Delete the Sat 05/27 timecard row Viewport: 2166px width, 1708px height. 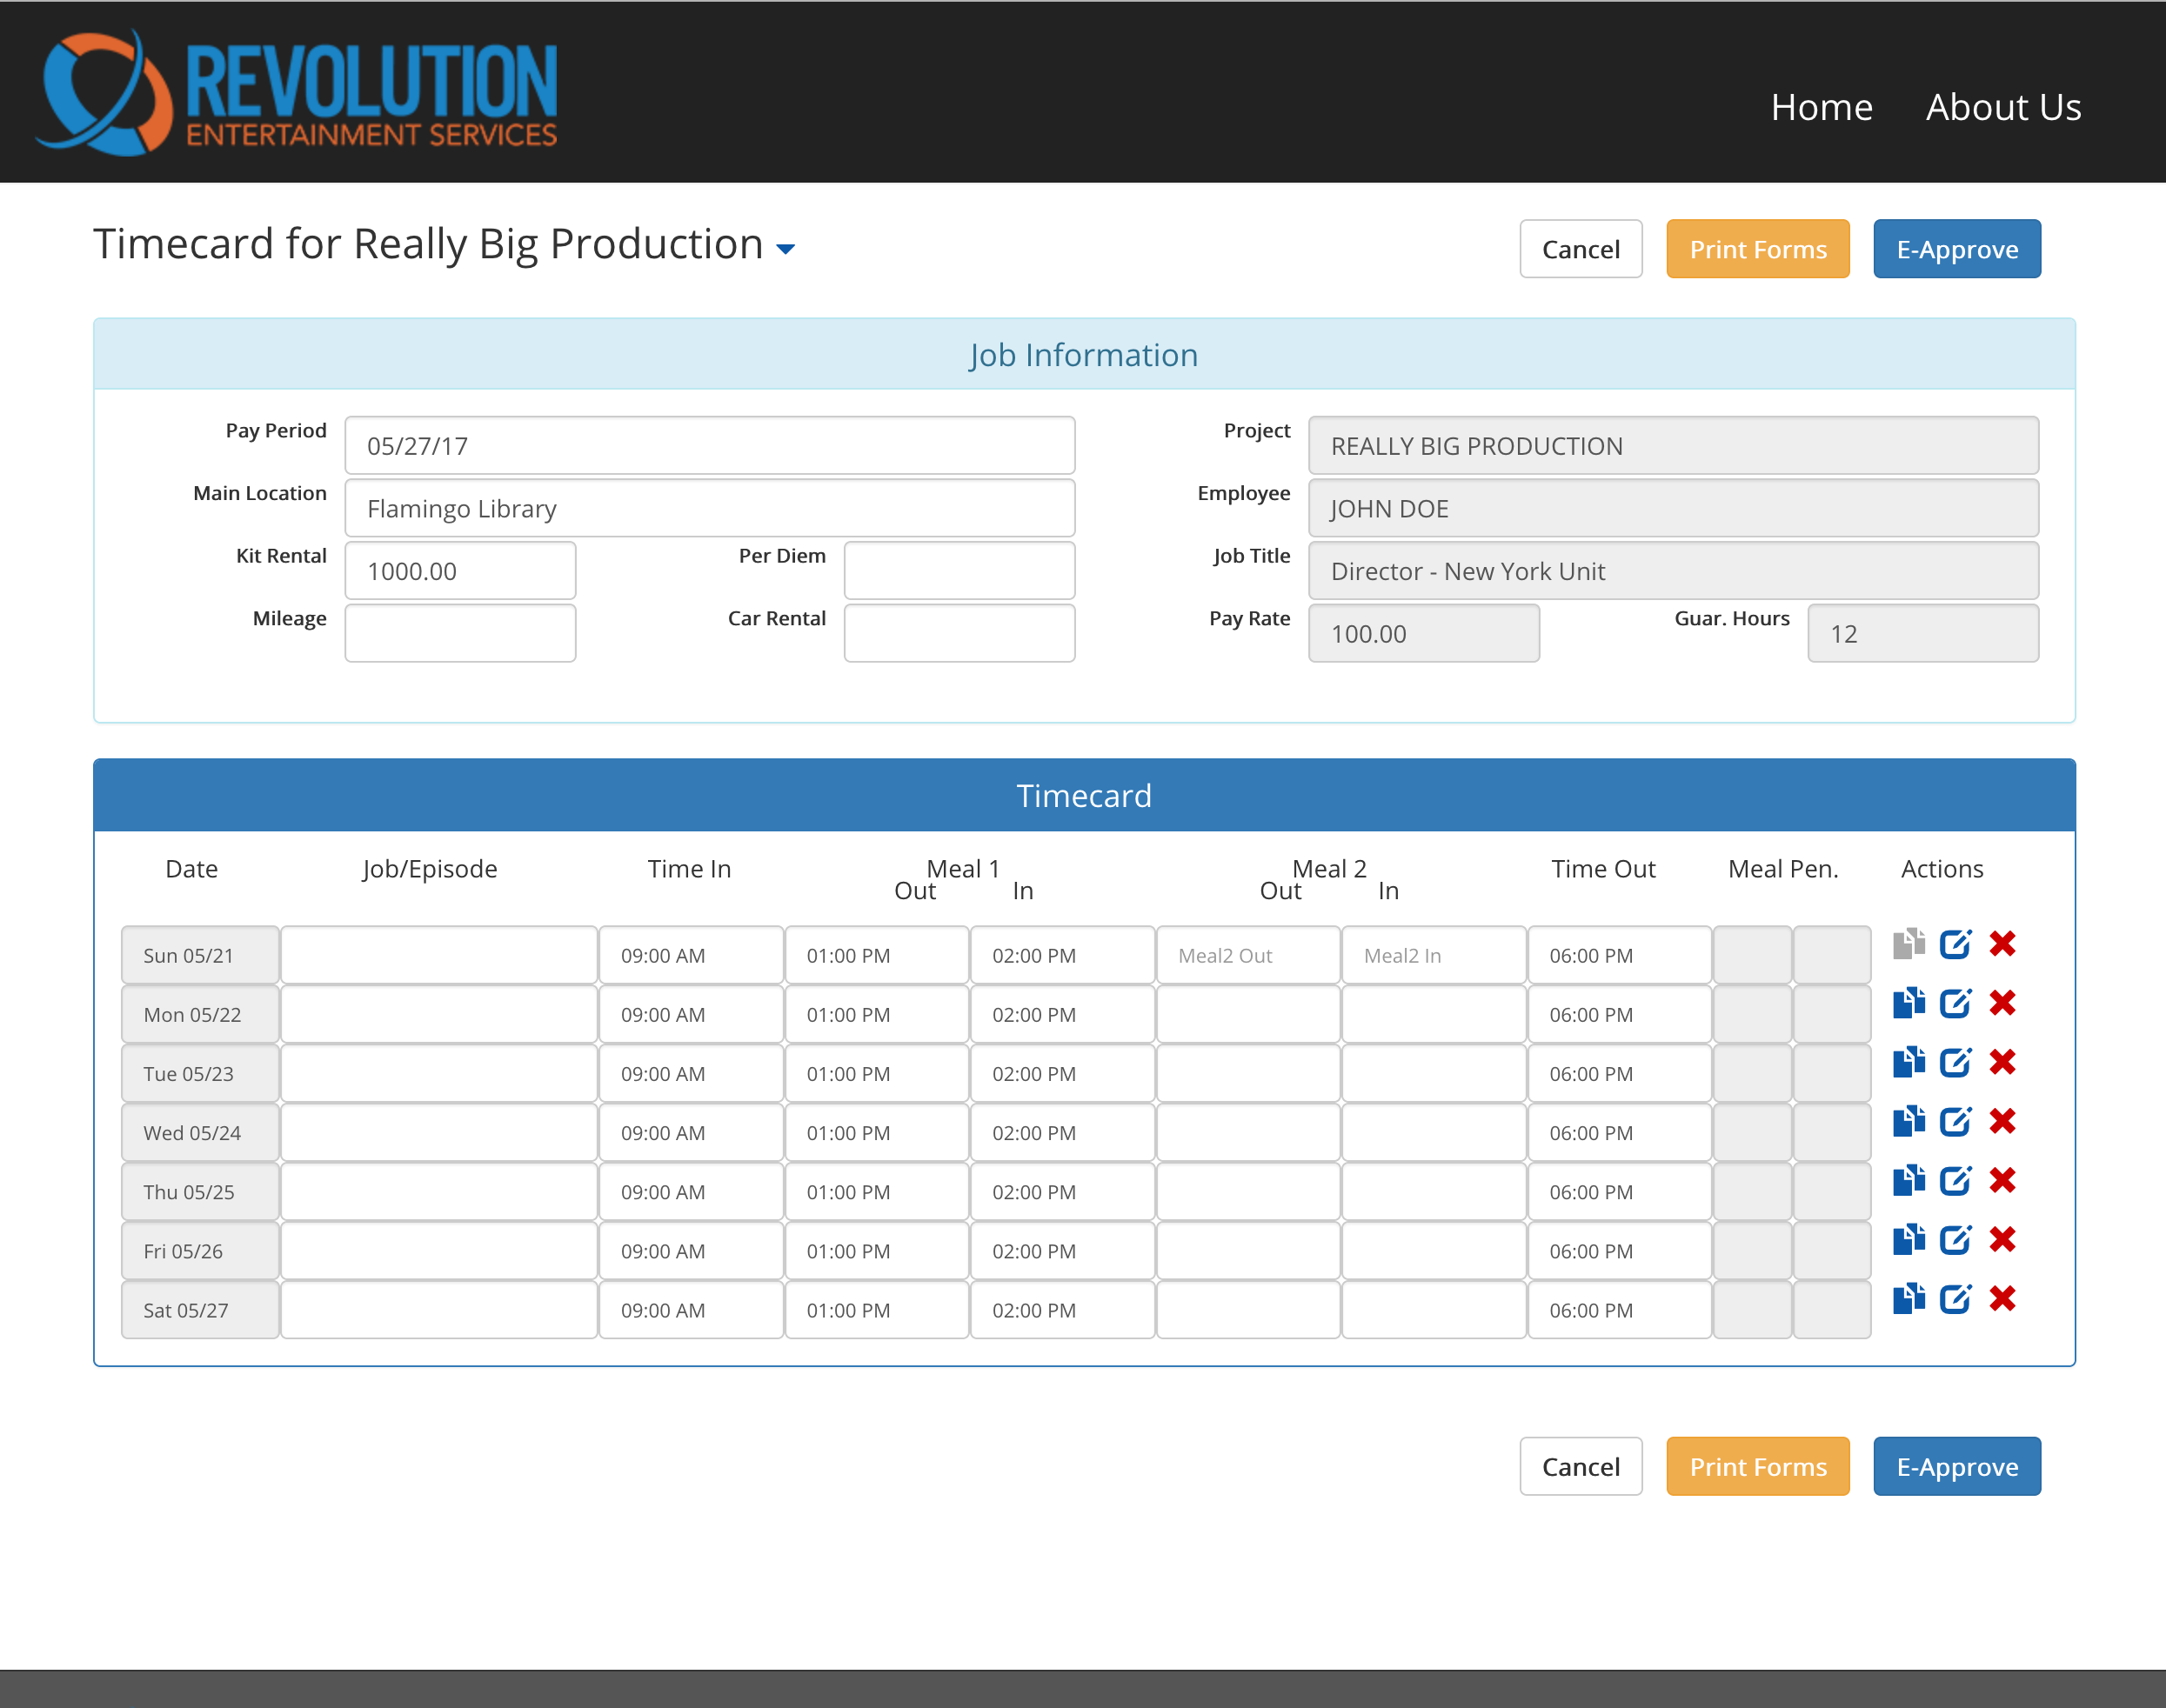pos(2003,1299)
